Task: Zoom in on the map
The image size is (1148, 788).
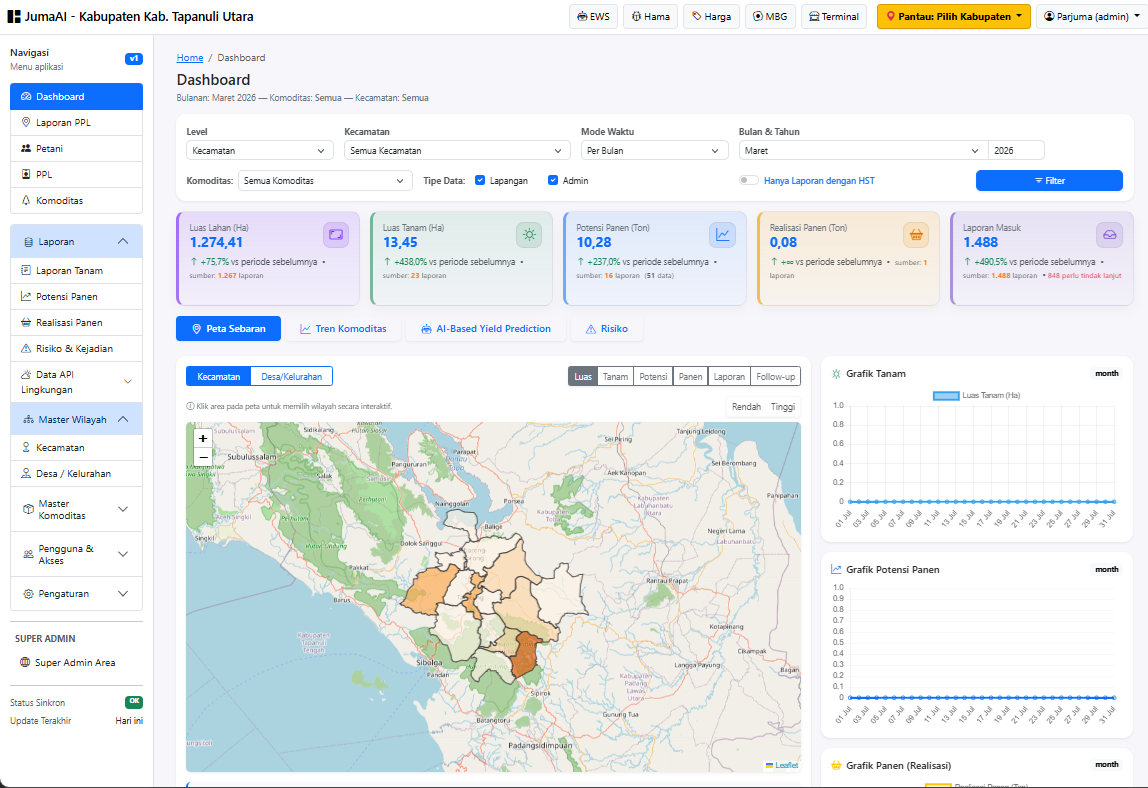Action: [203, 438]
